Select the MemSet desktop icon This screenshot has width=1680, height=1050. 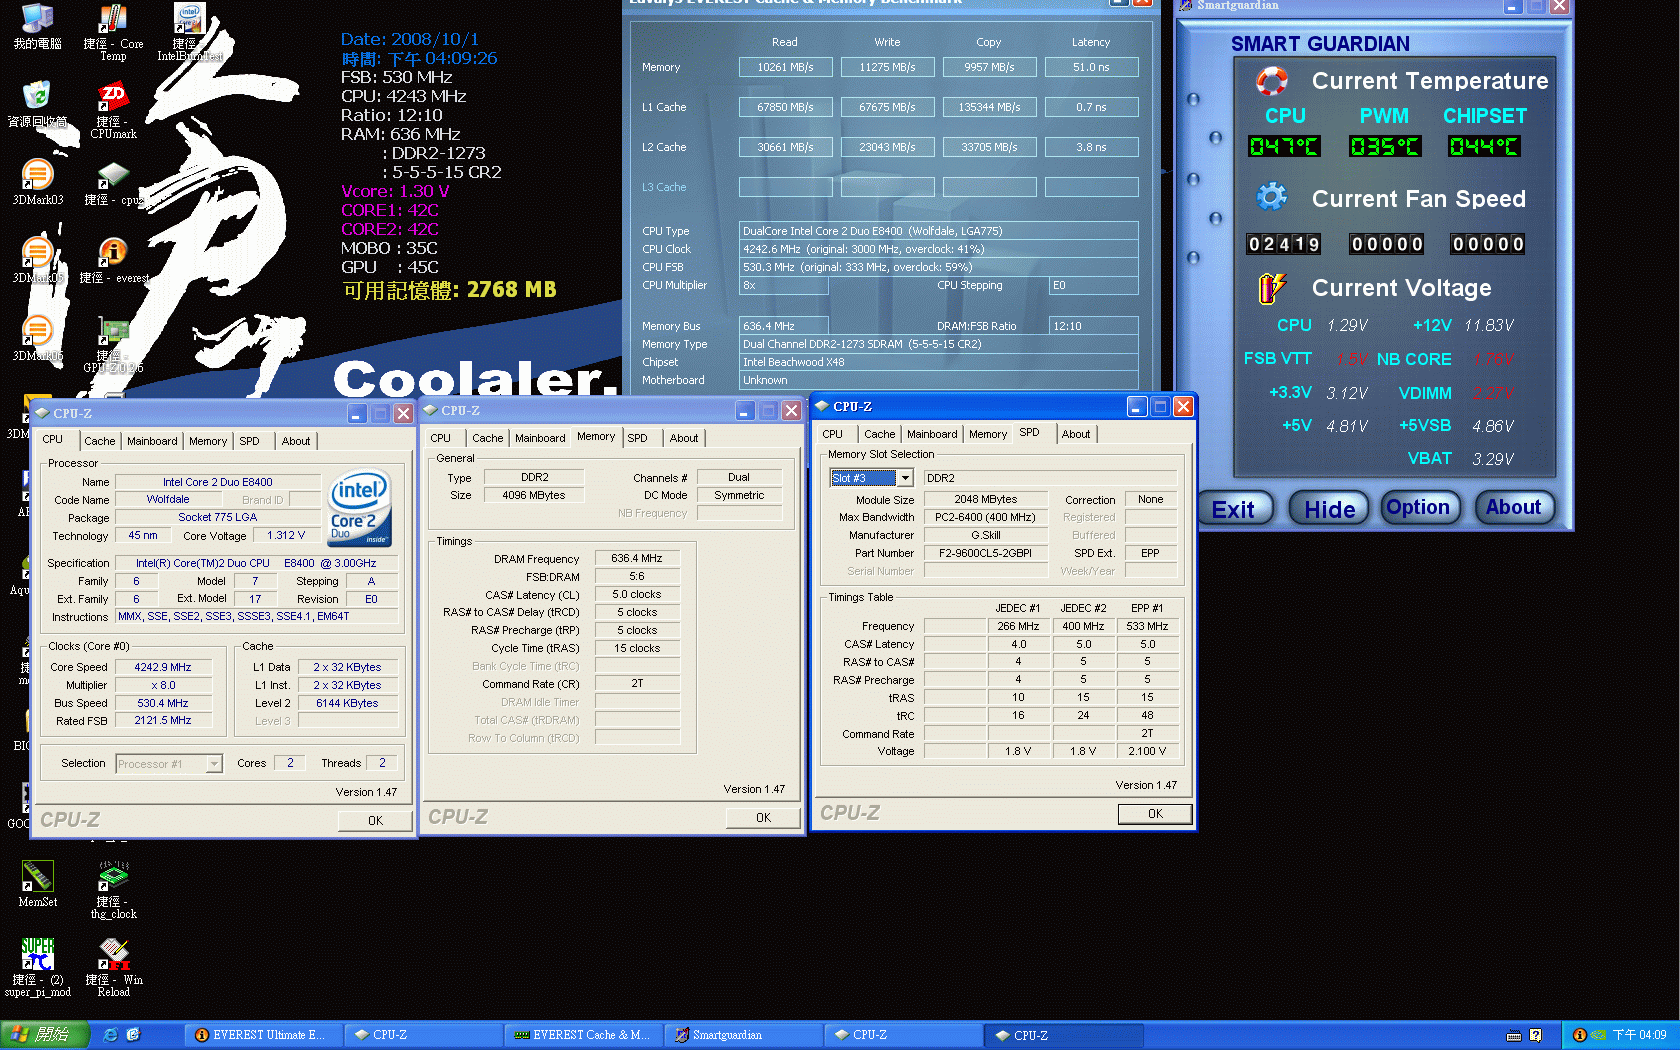tap(37, 884)
